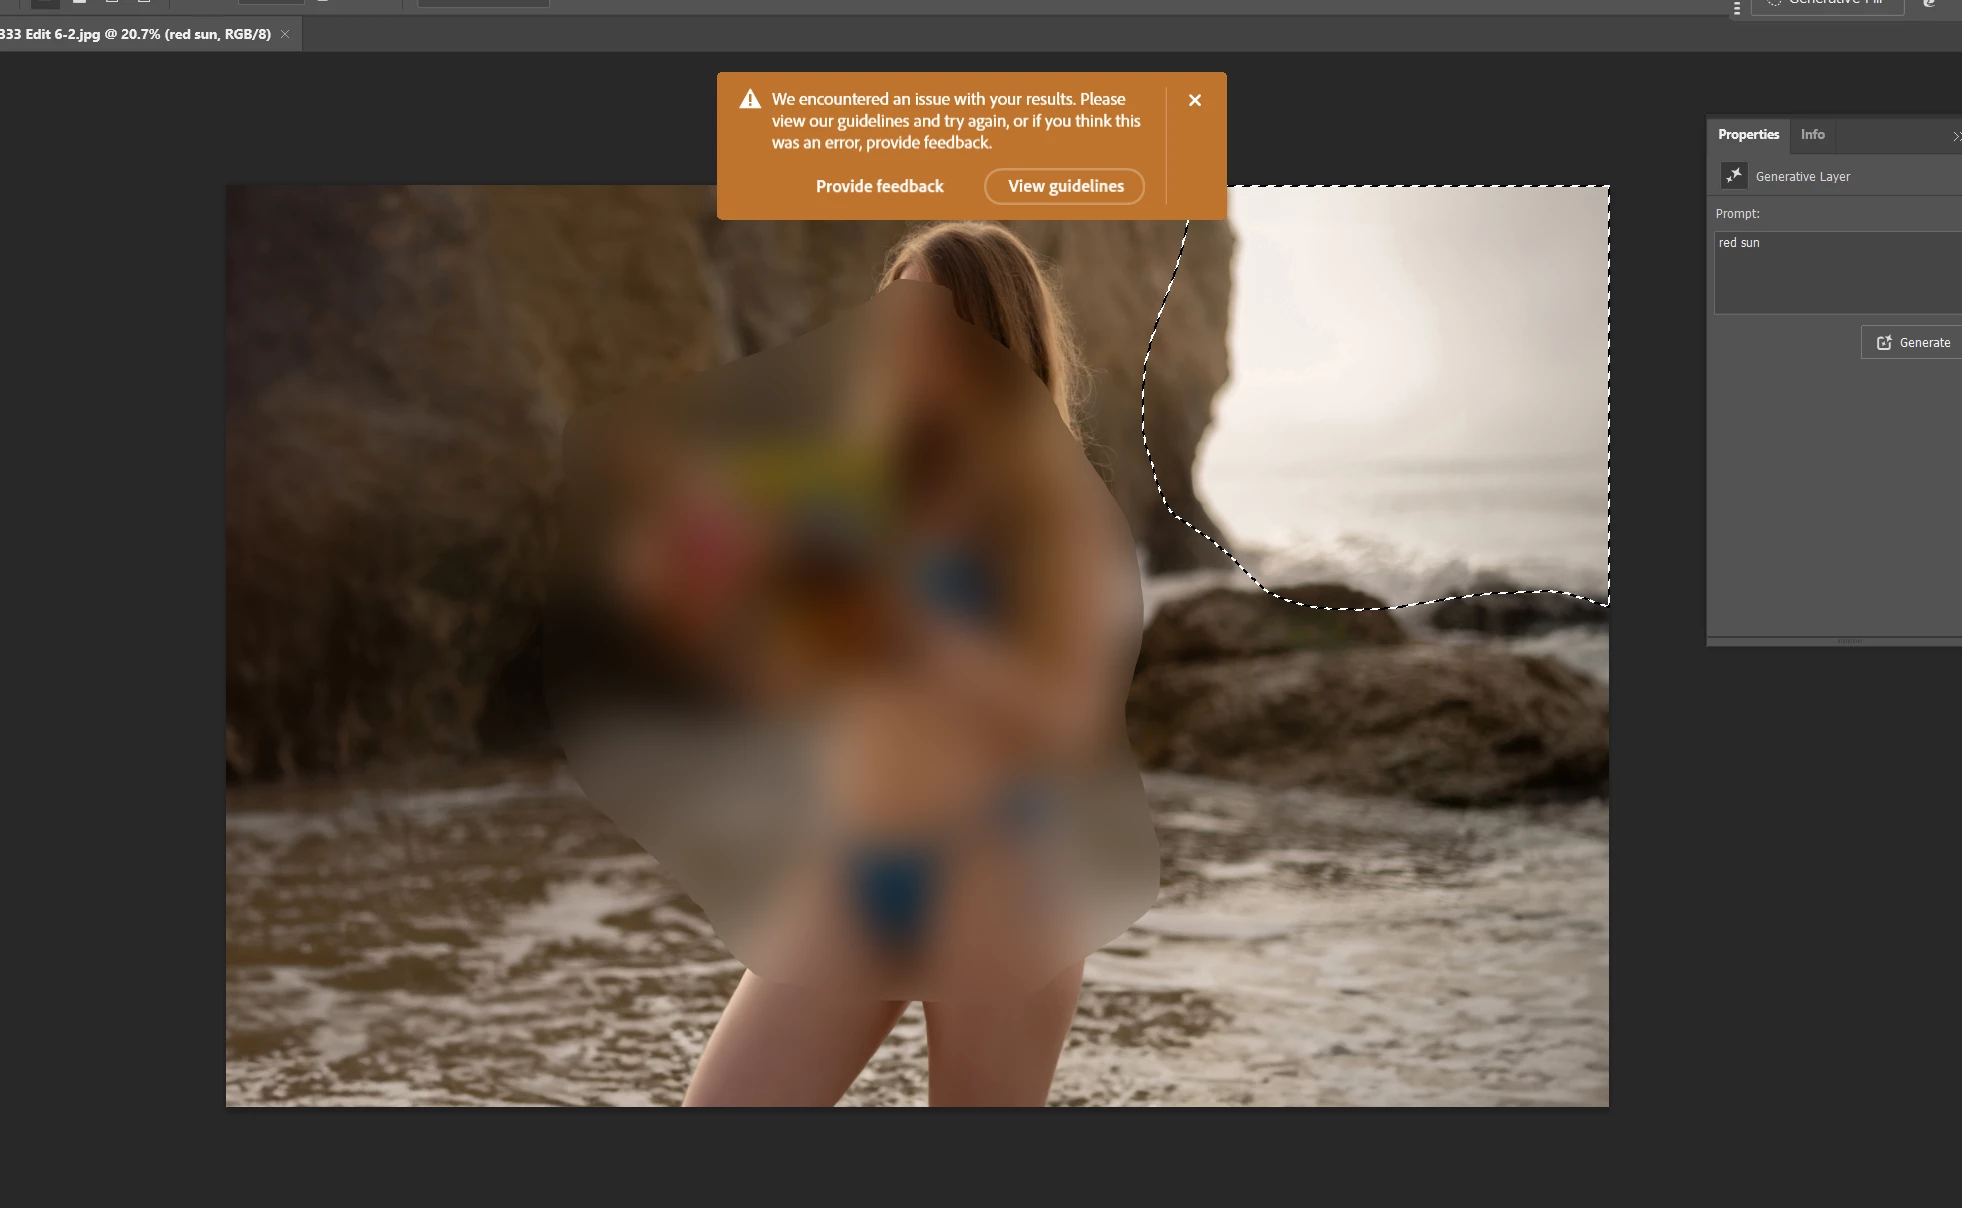The image size is (1962, 1208).
Task: Collapse the Properties panel with double chevron
Action: (x=1955, y=136)
